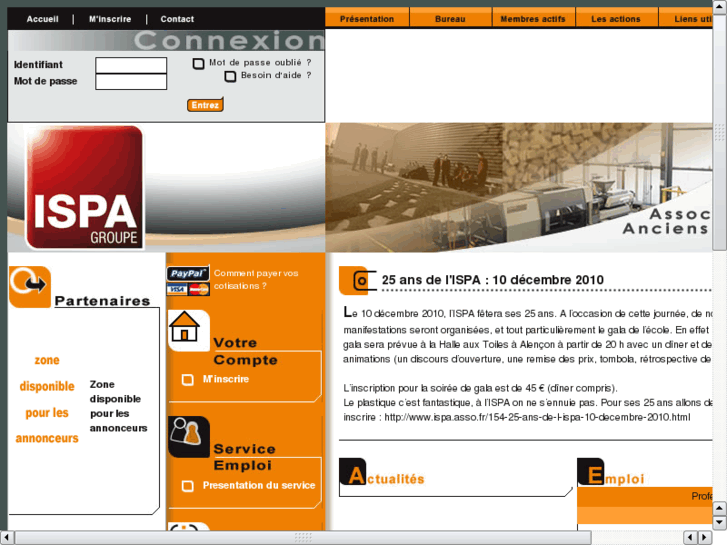Open the Contact menu item
The width and height of the screenshot is (727, 545).
pyautogui.click(x=177, y=19)
